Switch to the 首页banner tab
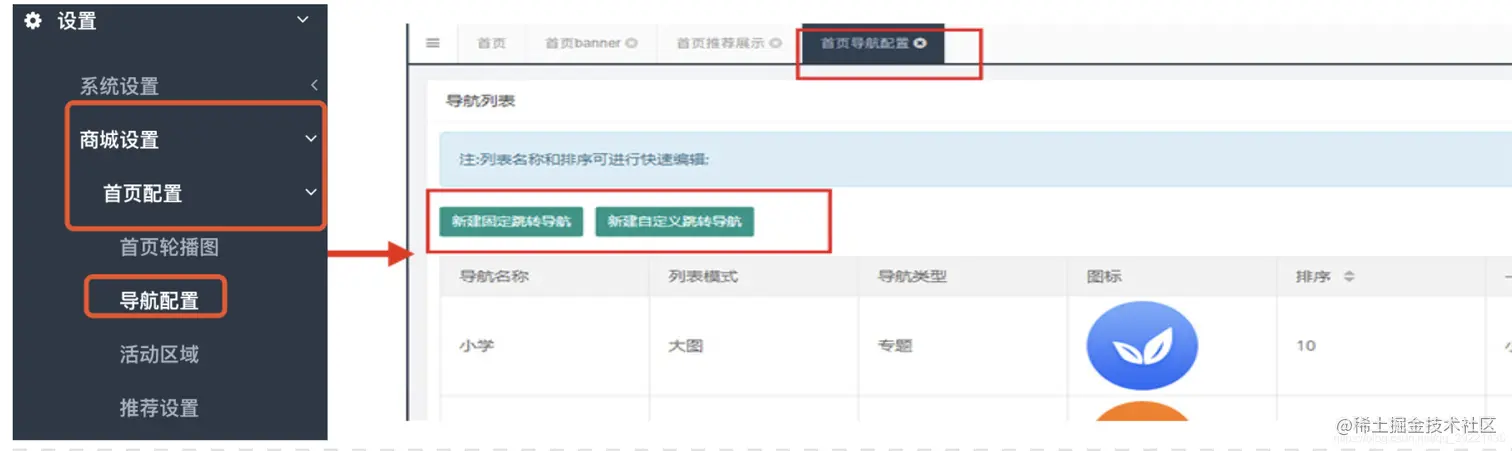The height and width of the screenshot is (451, 1512). point(590,44)
